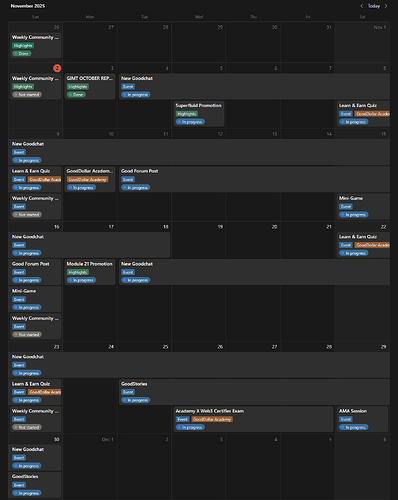Open Weekly Community event on November 16

pos(35,326)
